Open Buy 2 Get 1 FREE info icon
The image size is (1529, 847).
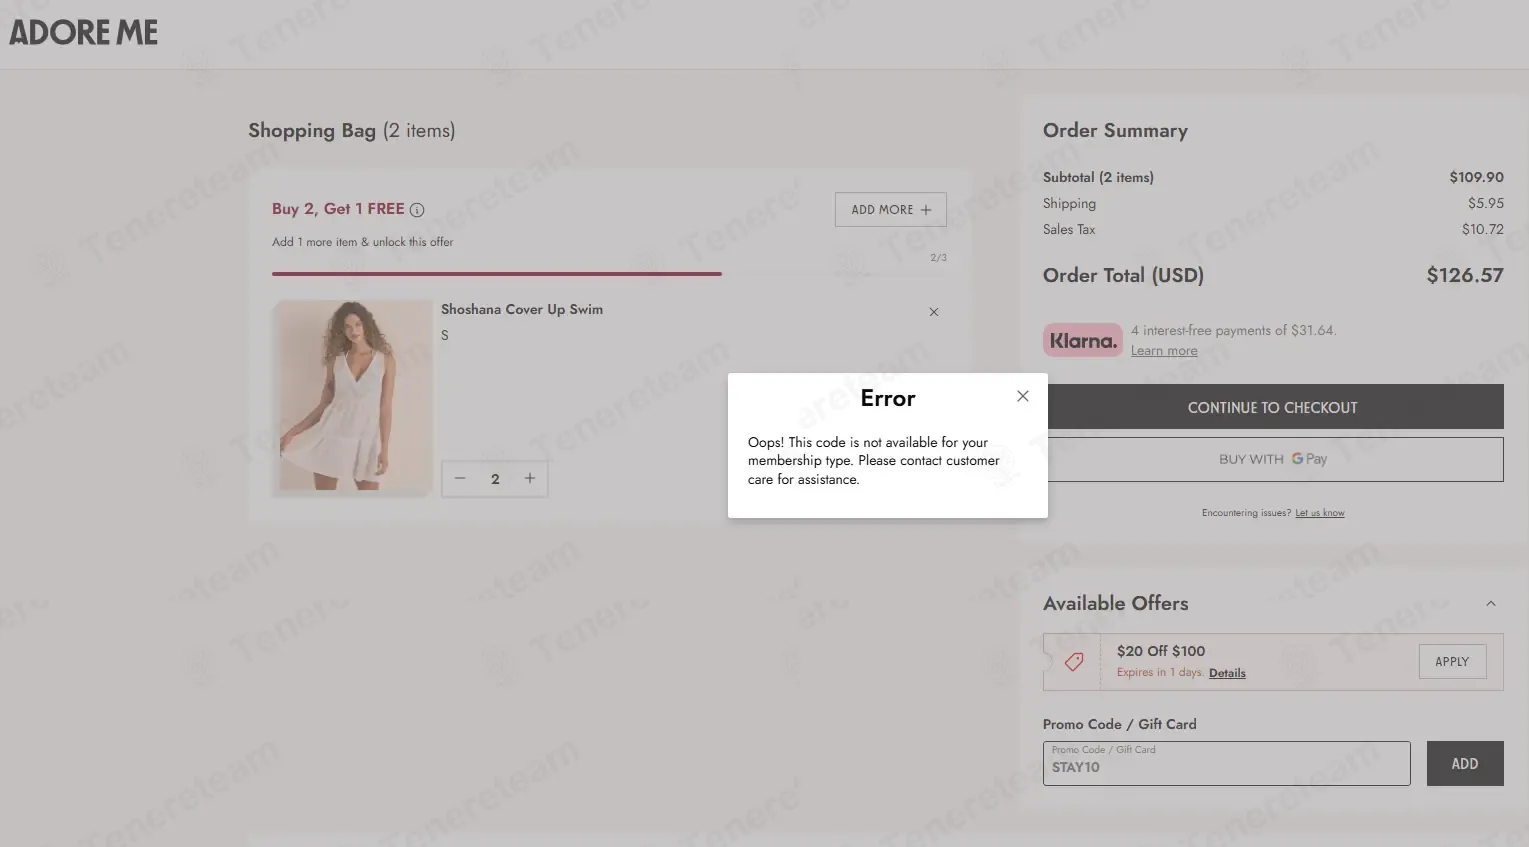pyautogui.click(x=417, y=210)
